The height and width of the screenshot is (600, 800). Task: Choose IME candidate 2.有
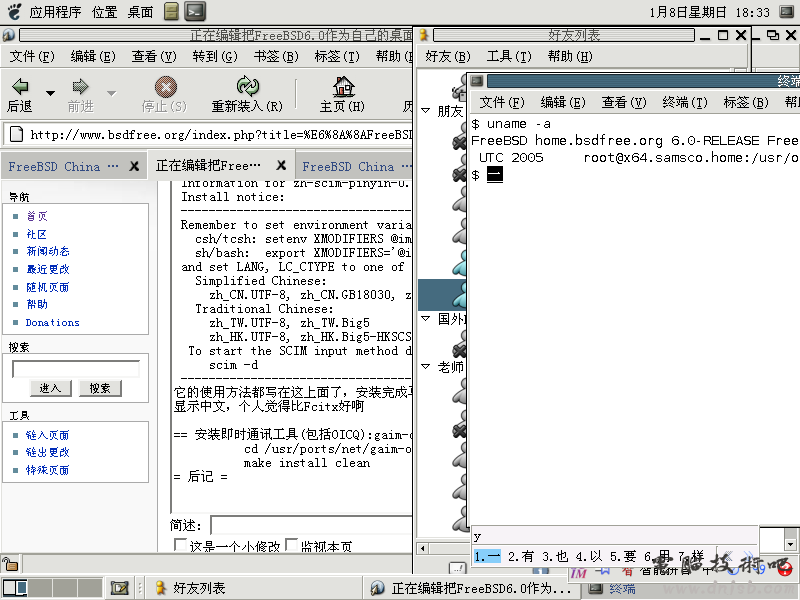[x=520, y=556]
